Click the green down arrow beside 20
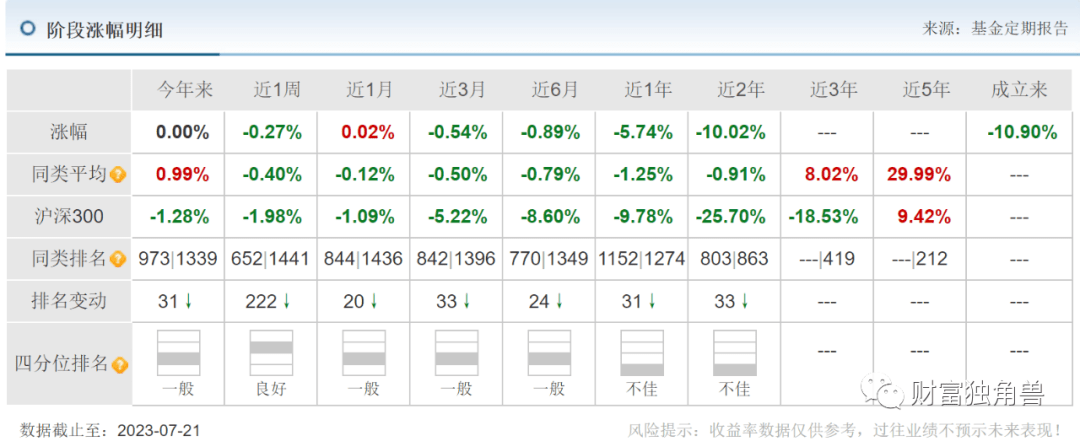 (374, 302)
